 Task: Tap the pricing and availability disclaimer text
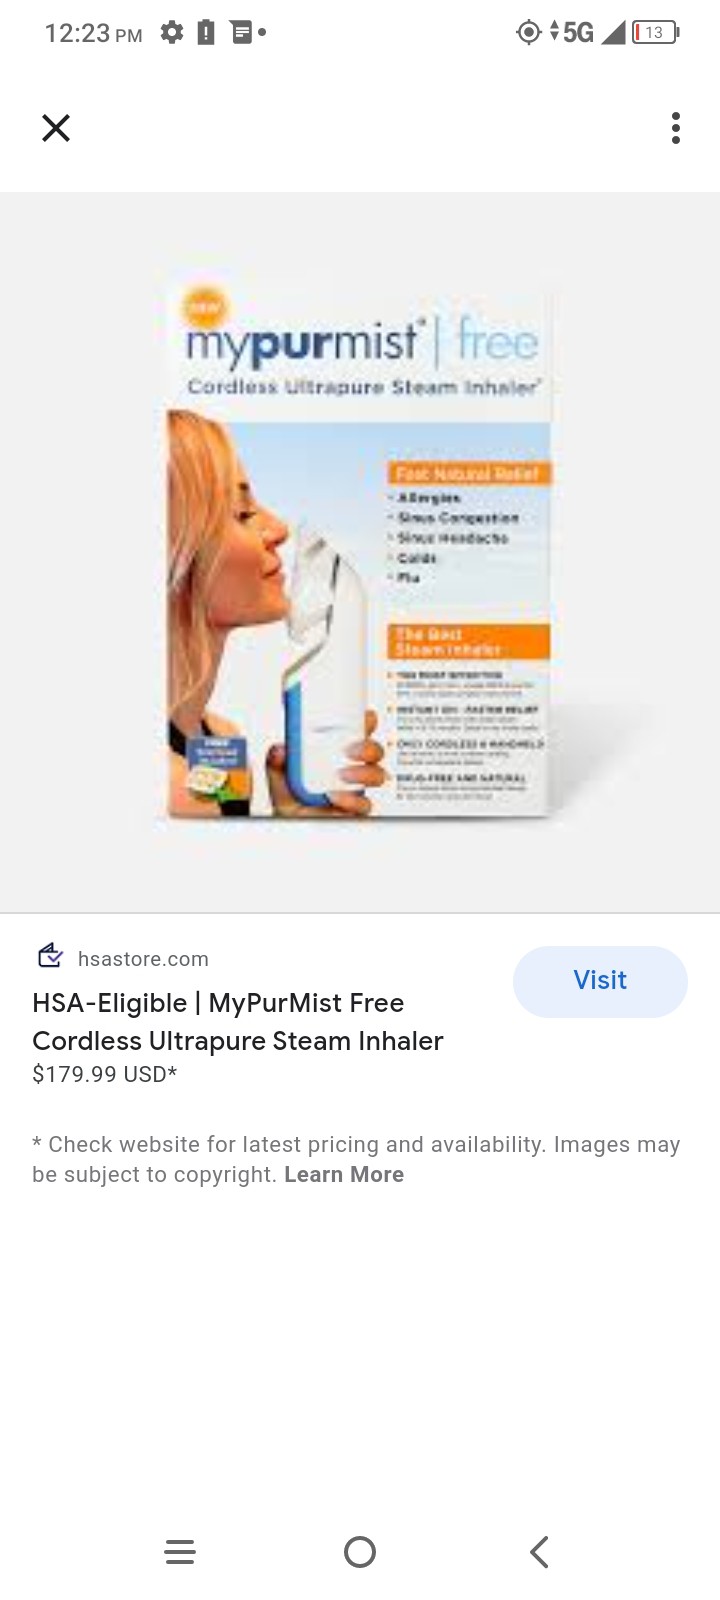pos(356,1159)
